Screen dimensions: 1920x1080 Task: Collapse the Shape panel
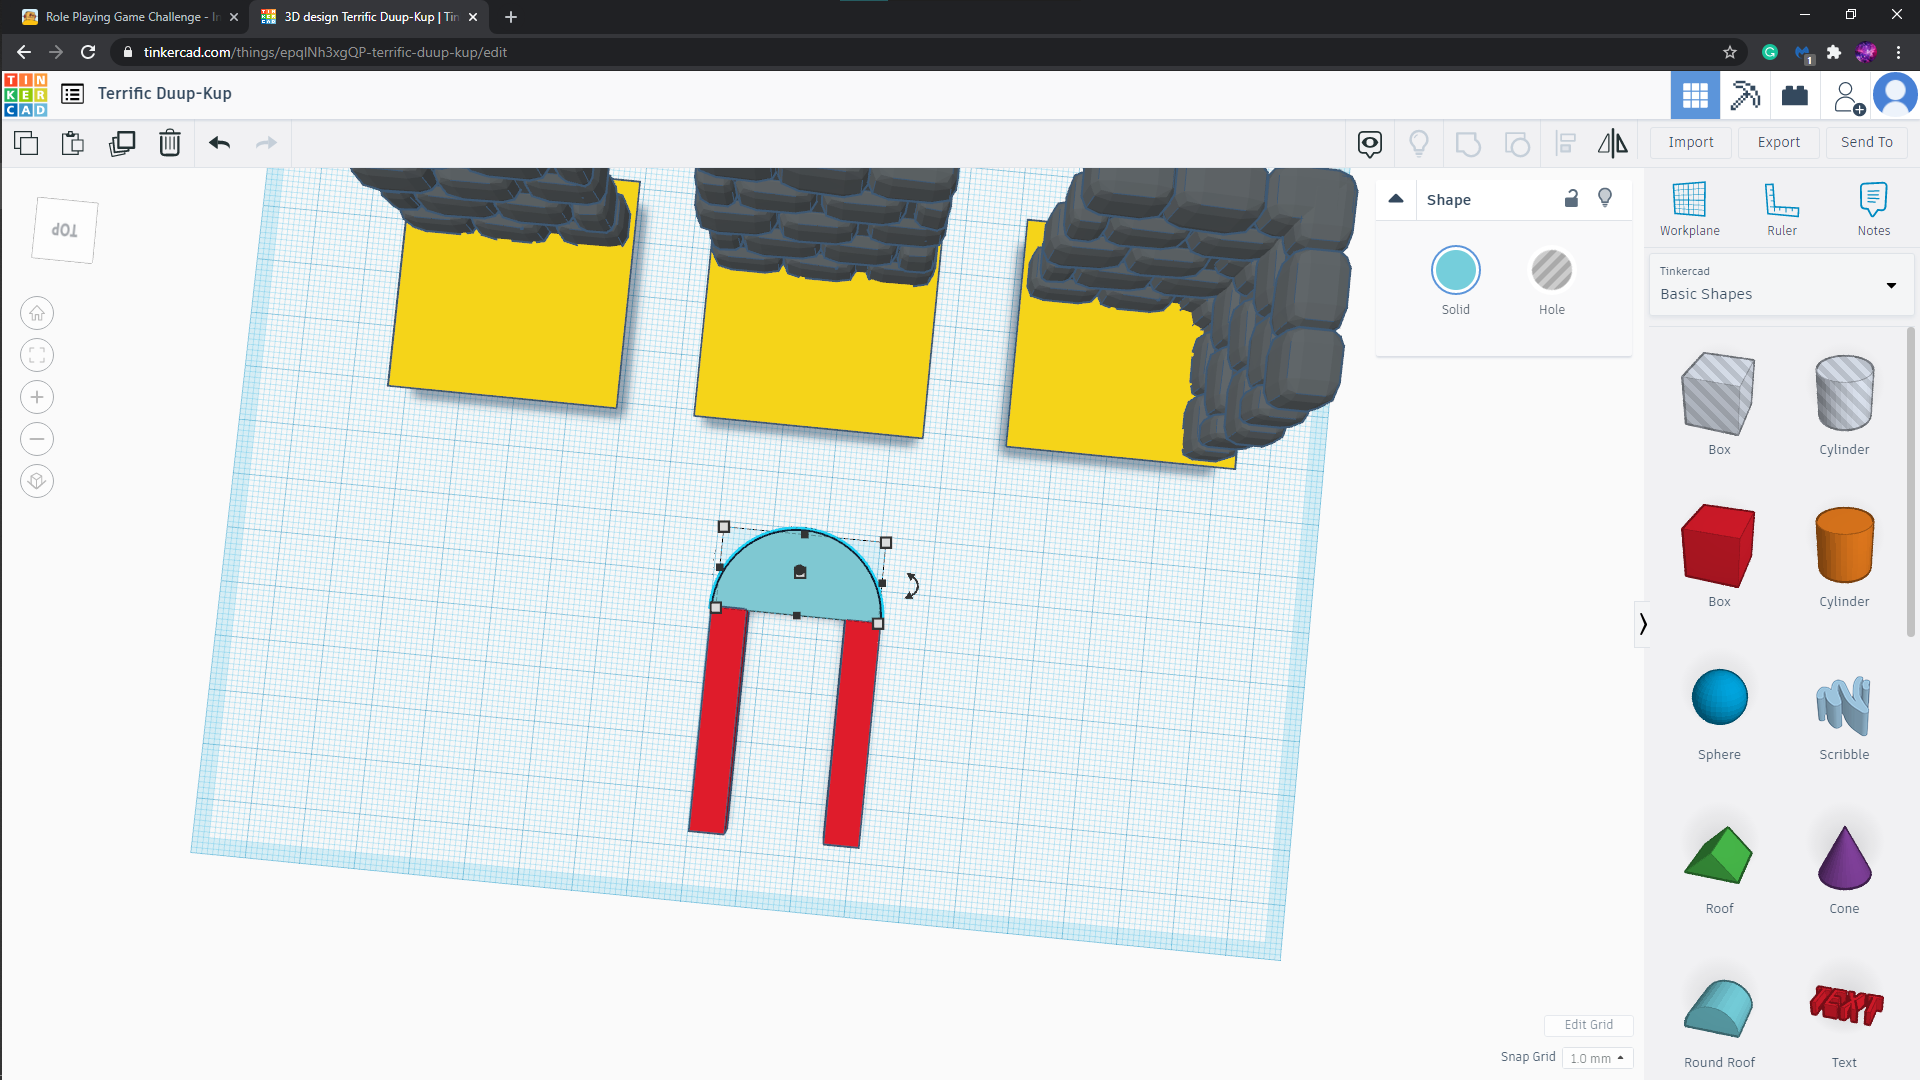coord(1396,199)
